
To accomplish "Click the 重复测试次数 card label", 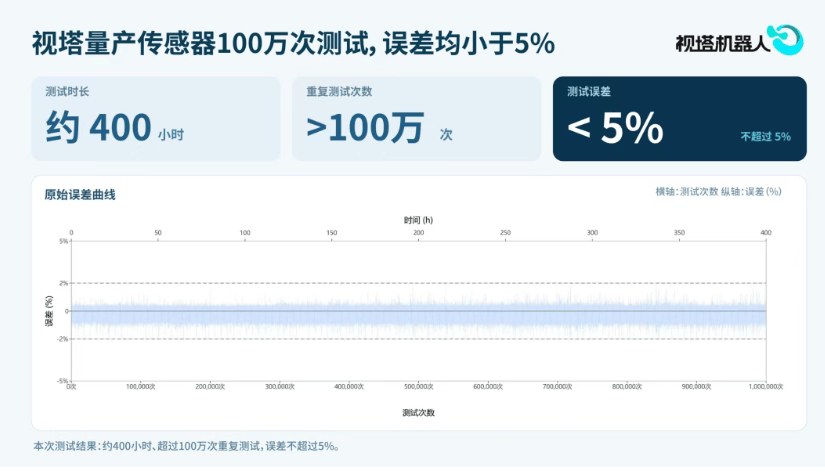I will [339, 92].
